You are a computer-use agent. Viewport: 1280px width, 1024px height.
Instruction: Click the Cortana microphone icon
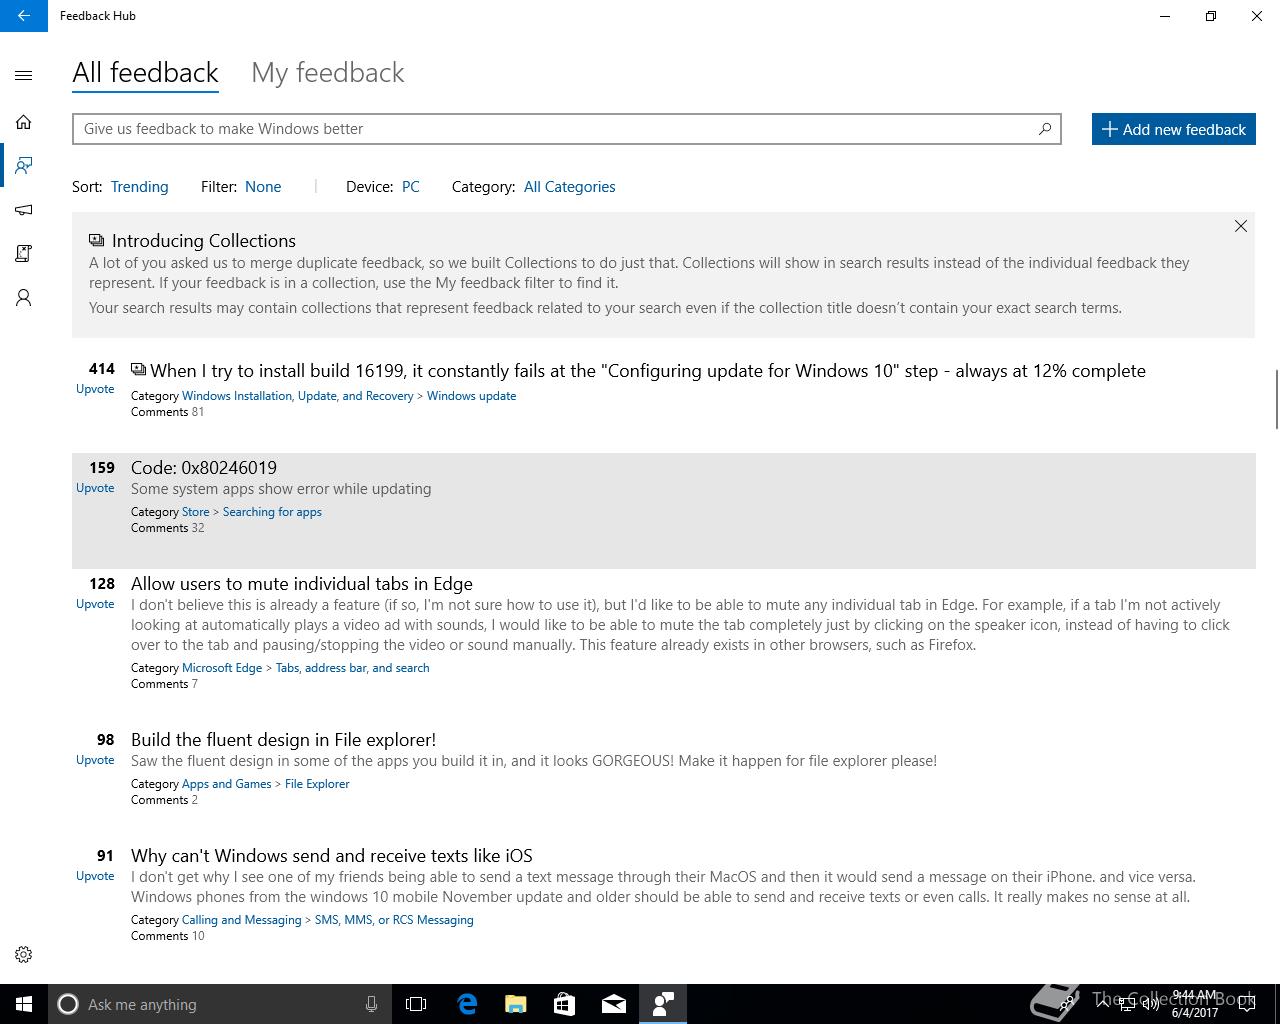(371, 1004)
